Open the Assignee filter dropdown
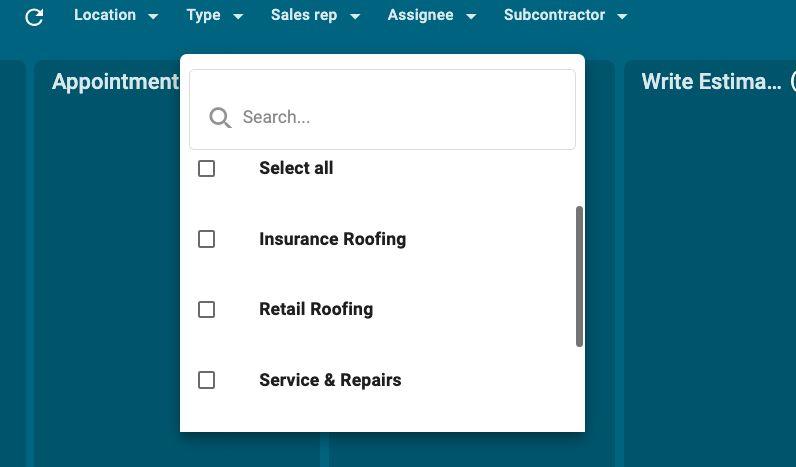The image size is (796, 467). pos(431,16)
